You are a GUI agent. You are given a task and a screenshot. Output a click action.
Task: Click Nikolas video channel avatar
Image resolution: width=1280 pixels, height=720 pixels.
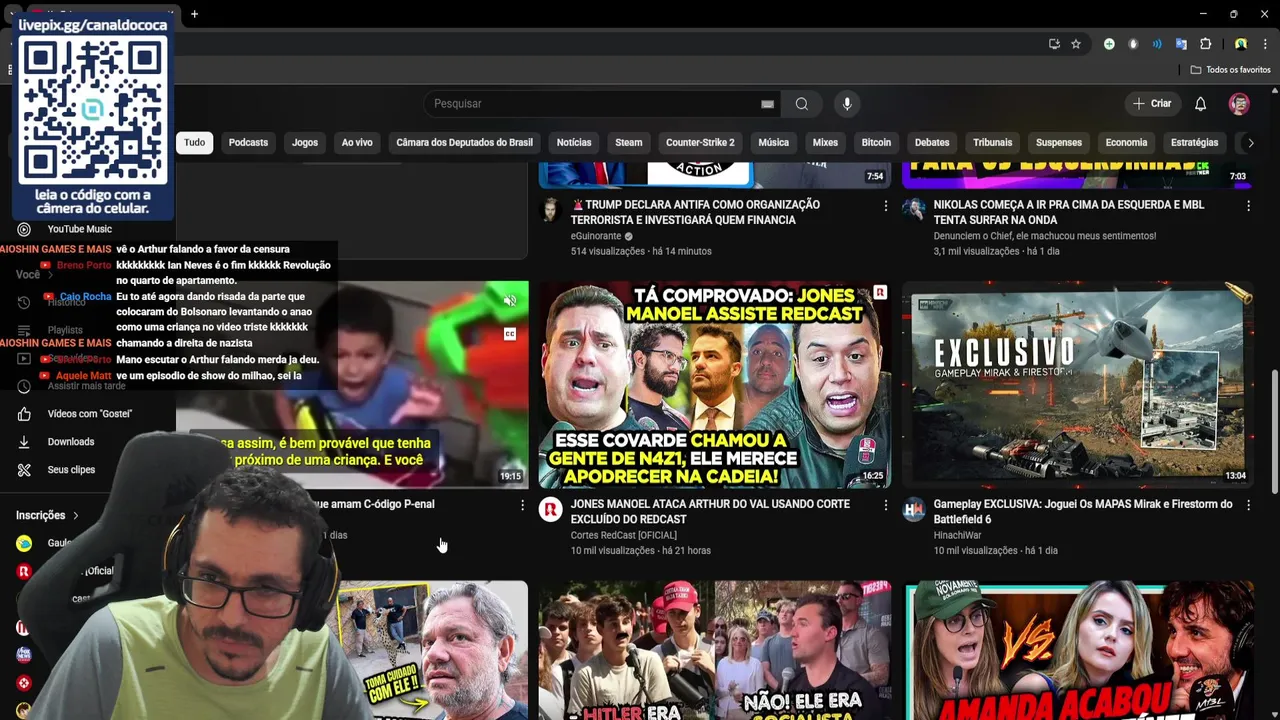(913, 210)
